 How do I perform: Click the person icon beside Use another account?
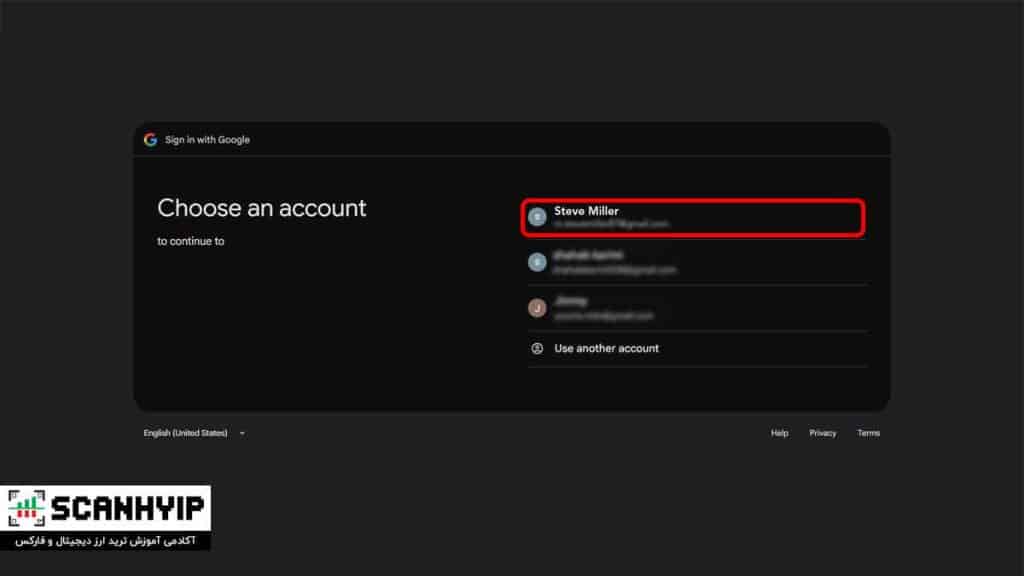pos(537,349)
